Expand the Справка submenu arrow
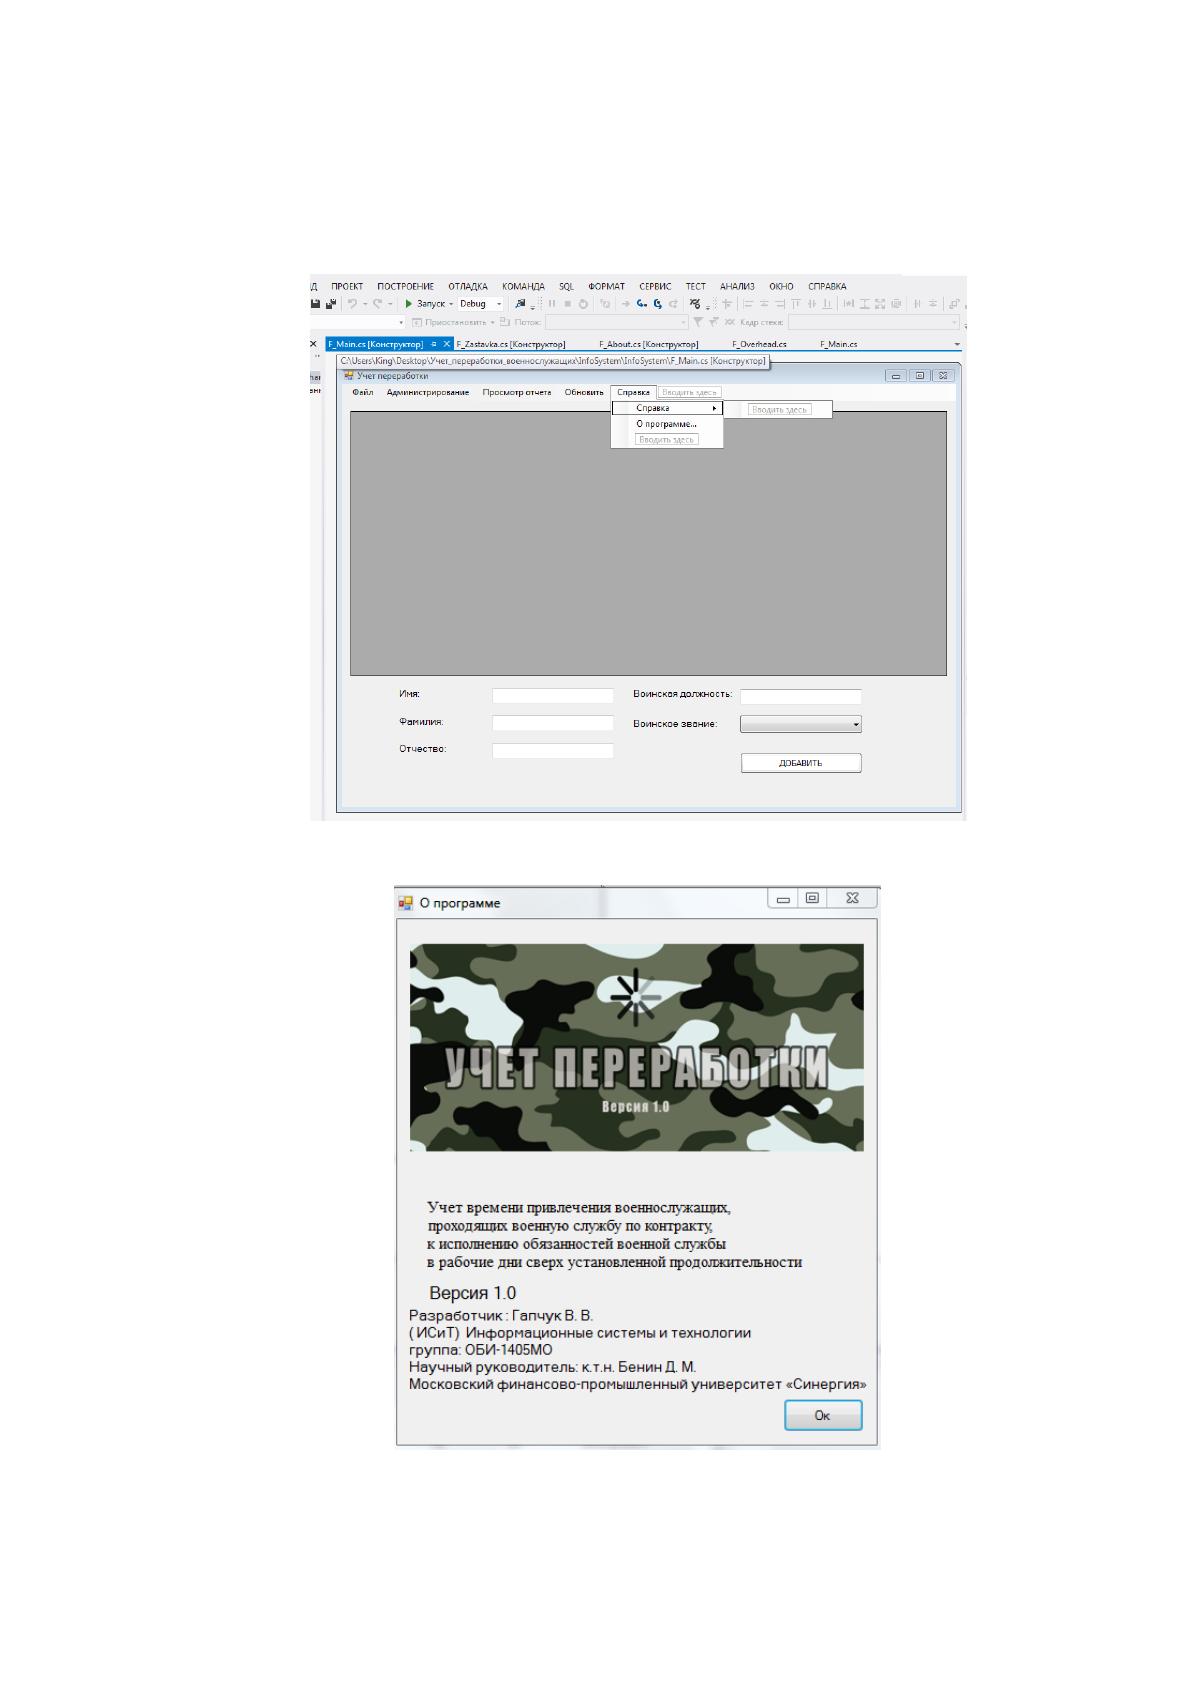The height and width of the screenshot is (1685, 1191). click(714, 408)
